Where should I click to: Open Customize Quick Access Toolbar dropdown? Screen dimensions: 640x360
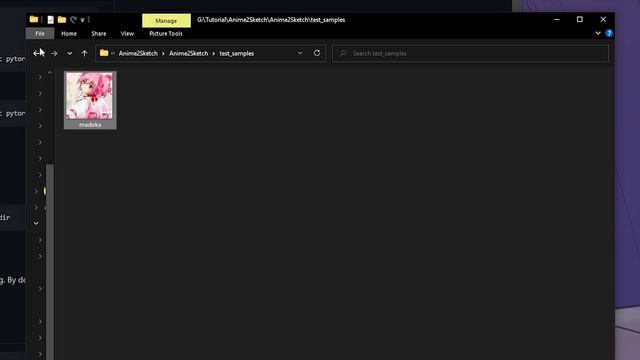click(82, 20)
